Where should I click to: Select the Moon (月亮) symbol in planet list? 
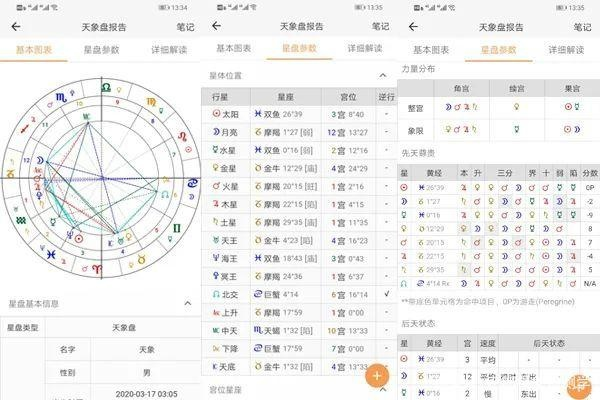(x=216, y=132)
